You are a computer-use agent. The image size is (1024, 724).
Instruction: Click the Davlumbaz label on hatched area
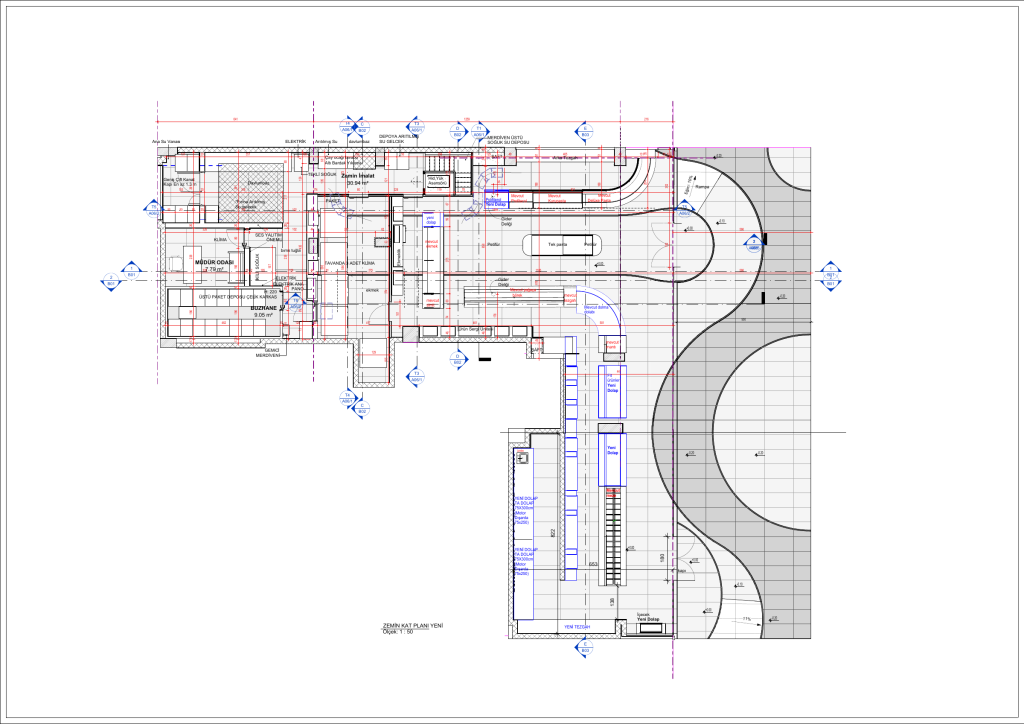pos(257,183)
